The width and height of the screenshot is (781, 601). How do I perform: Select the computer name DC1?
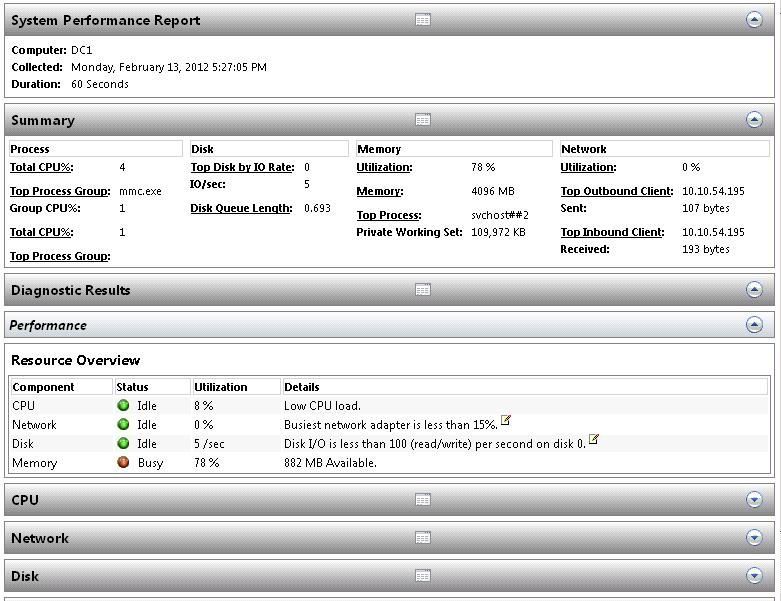point(82,50)
